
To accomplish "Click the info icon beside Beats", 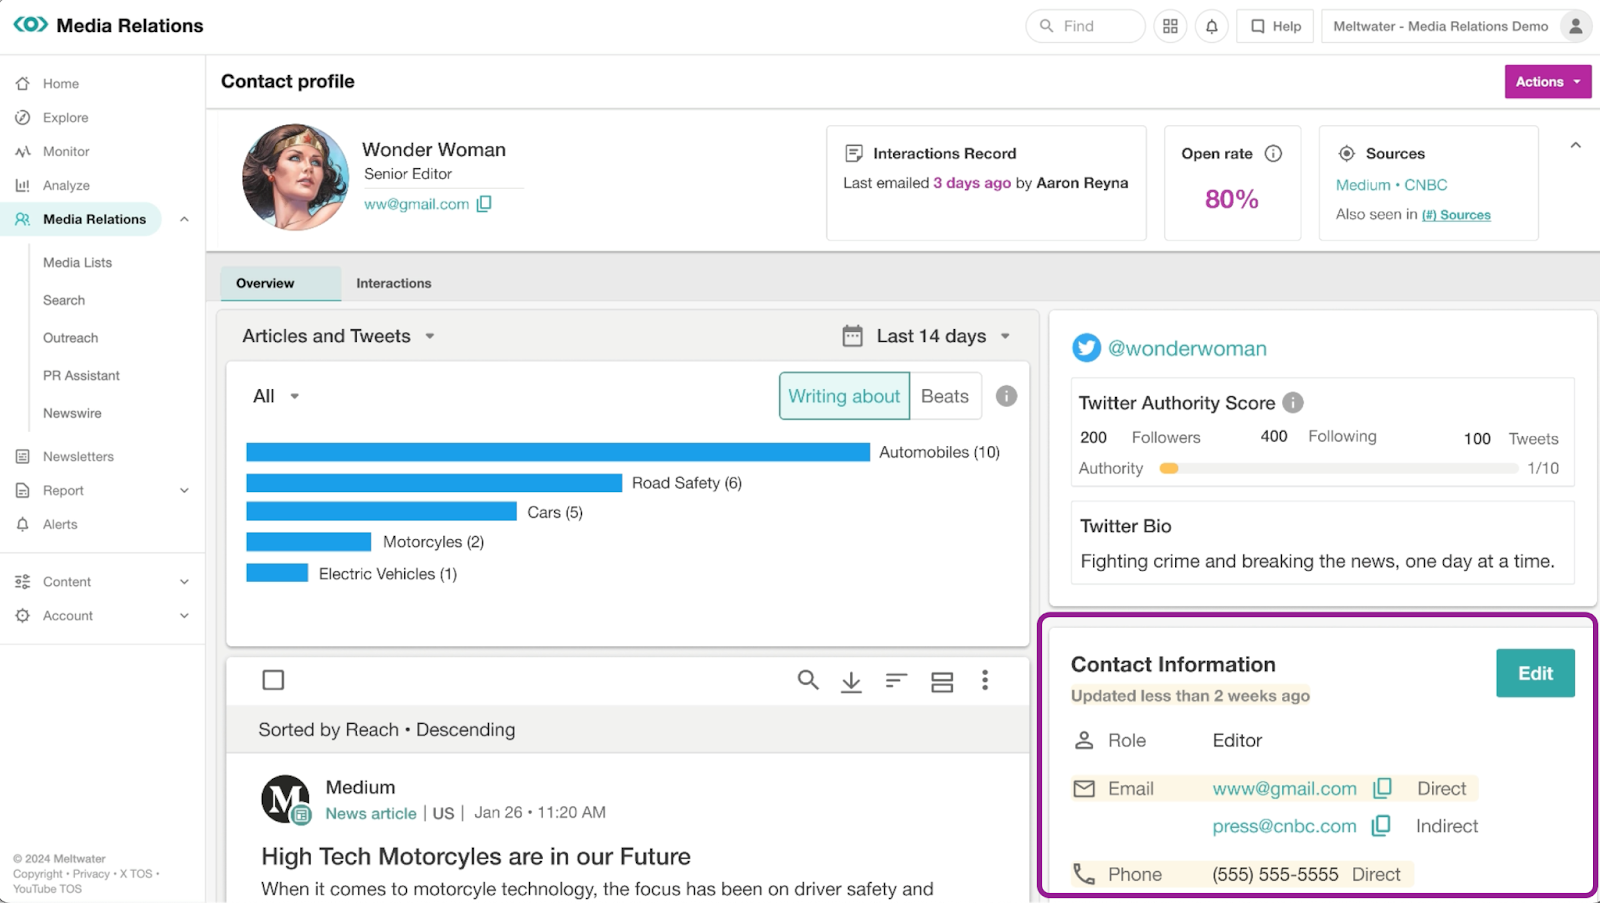I will (1006, 396).
